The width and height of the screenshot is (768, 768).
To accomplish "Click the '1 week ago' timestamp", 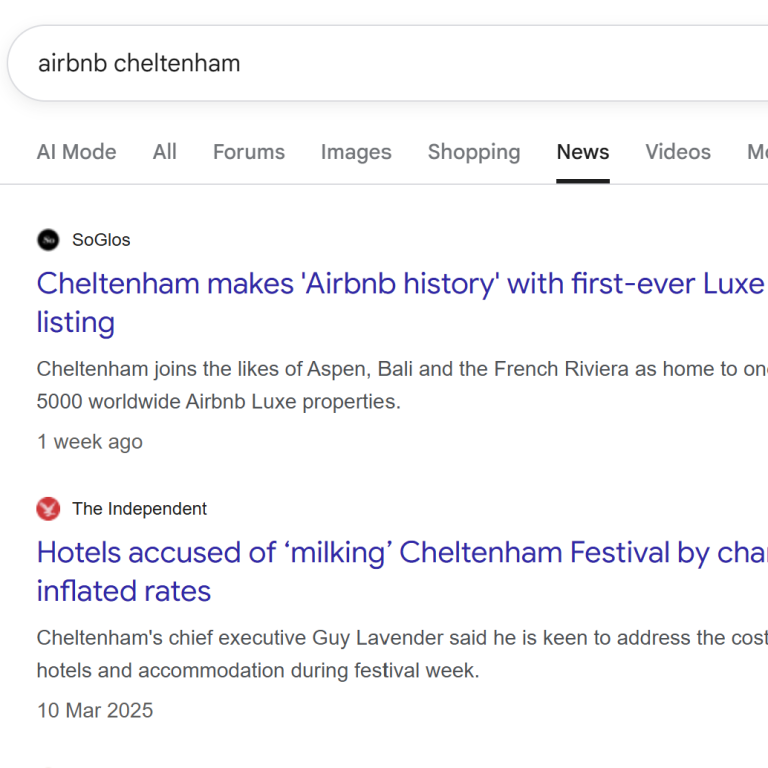I will 90,442.
